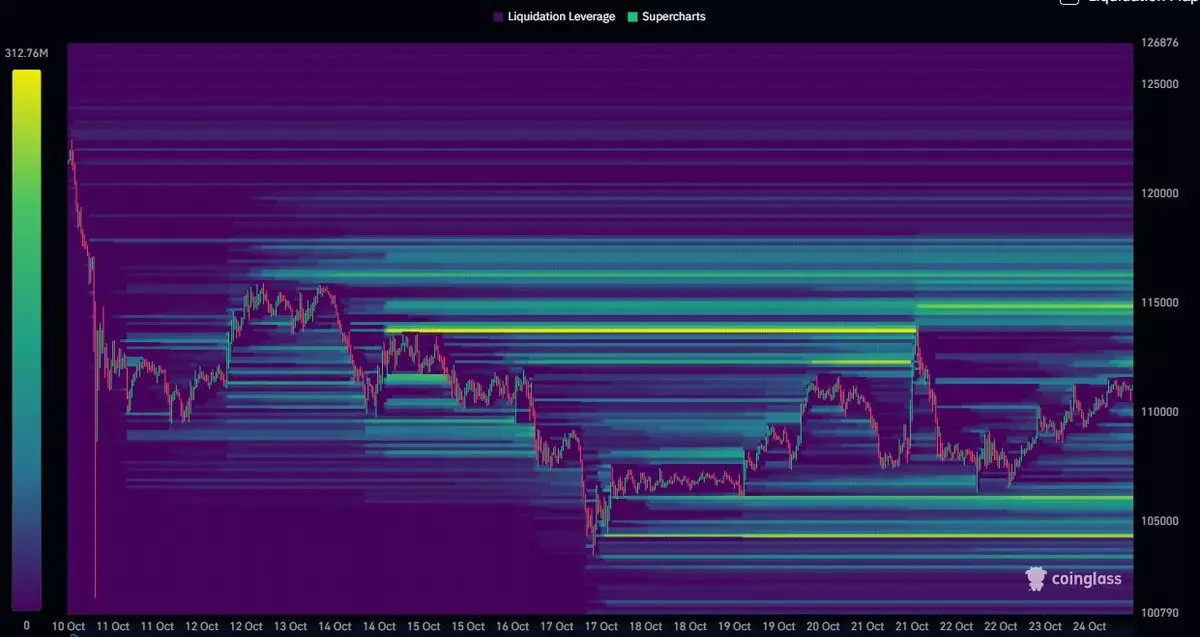Select the 16 Oct label on time axis
The width and height of the screenshot is (1200, 637).
pos(511,627)
